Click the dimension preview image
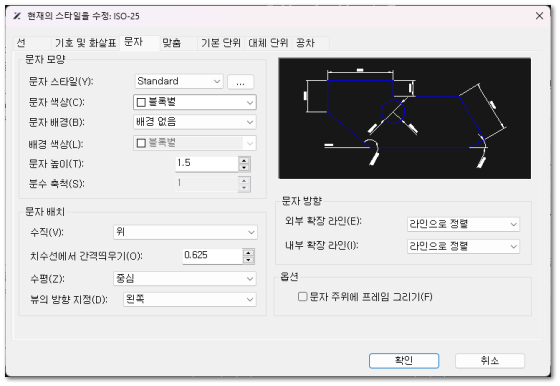Viewport: 560px width, 386px height. point(405,118)
